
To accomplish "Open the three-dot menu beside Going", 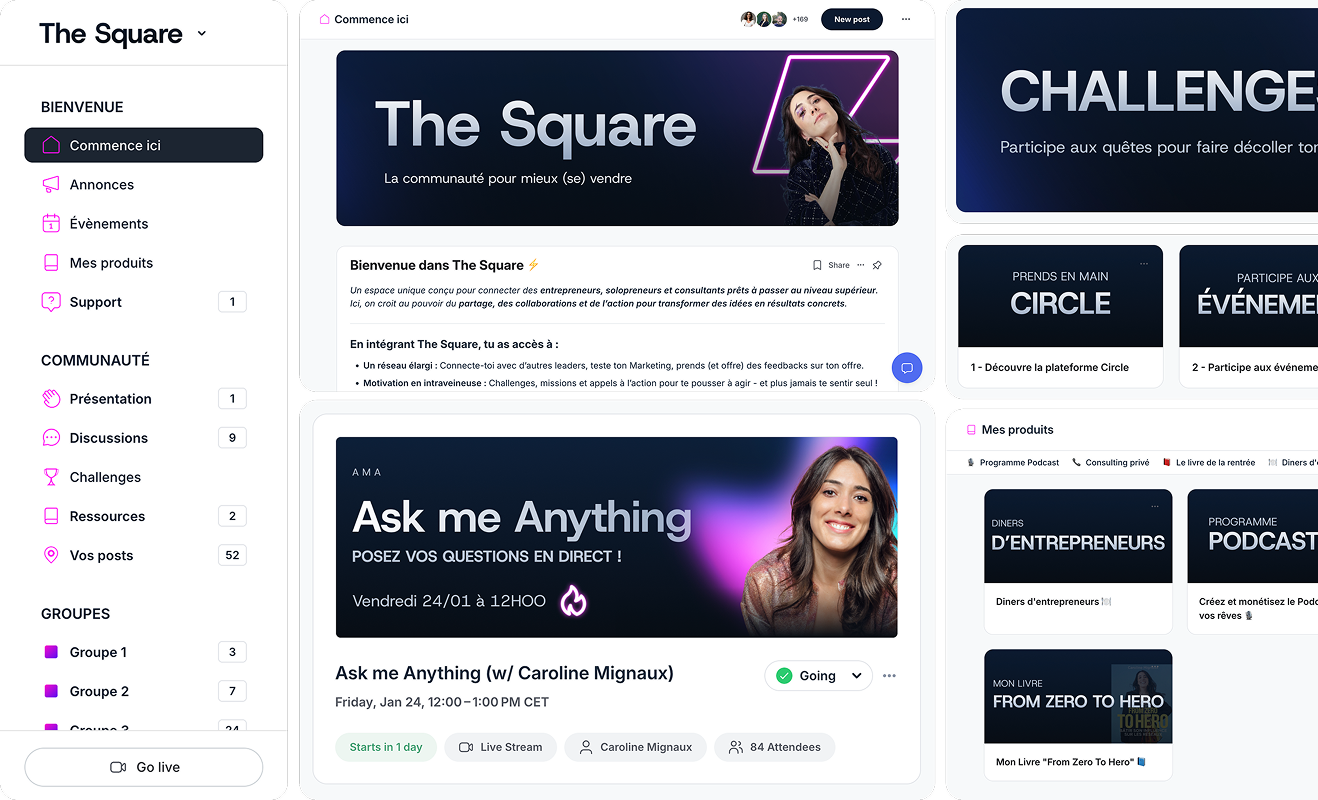I will pos(889,676).
